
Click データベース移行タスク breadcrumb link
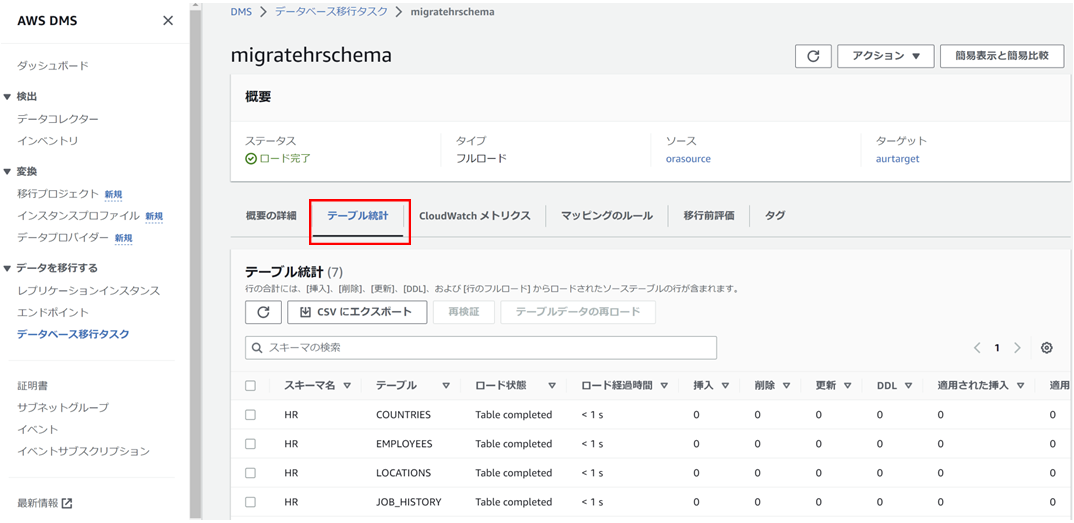(331, 12)
